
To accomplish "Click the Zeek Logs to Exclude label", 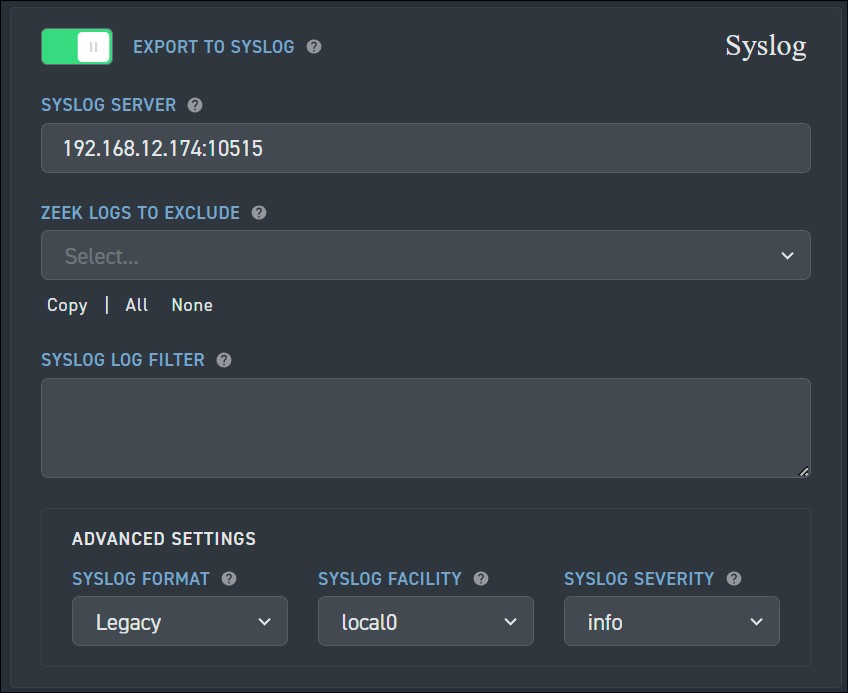I will [x=141, y=213].
